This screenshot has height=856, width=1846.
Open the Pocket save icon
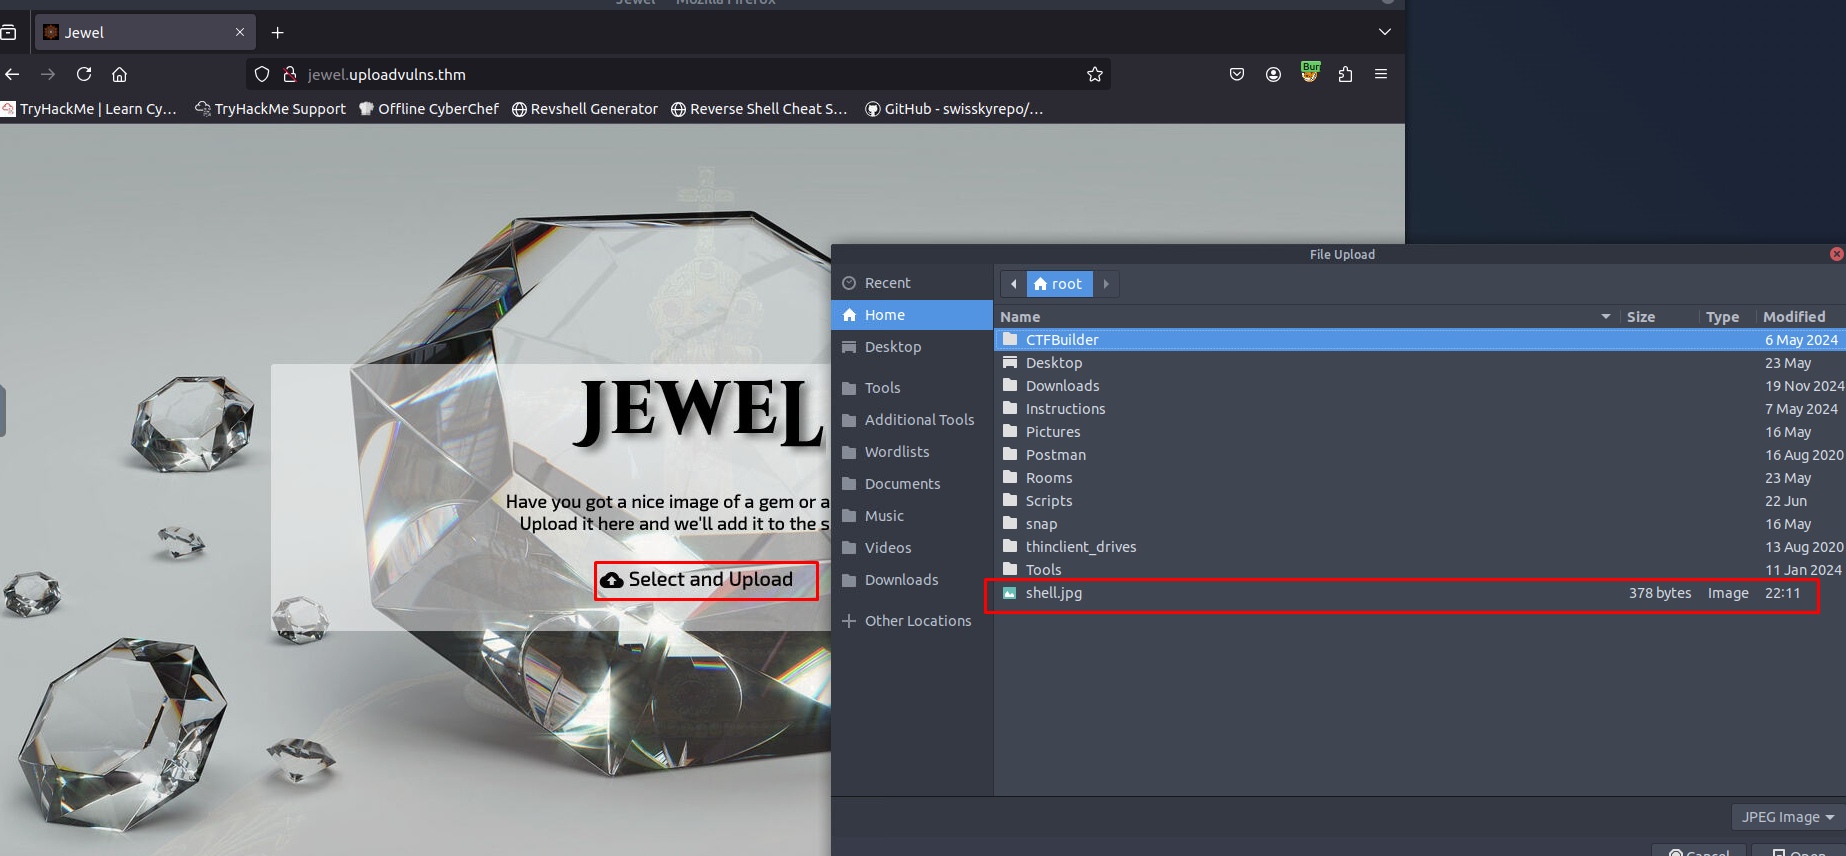[1237, 74]
